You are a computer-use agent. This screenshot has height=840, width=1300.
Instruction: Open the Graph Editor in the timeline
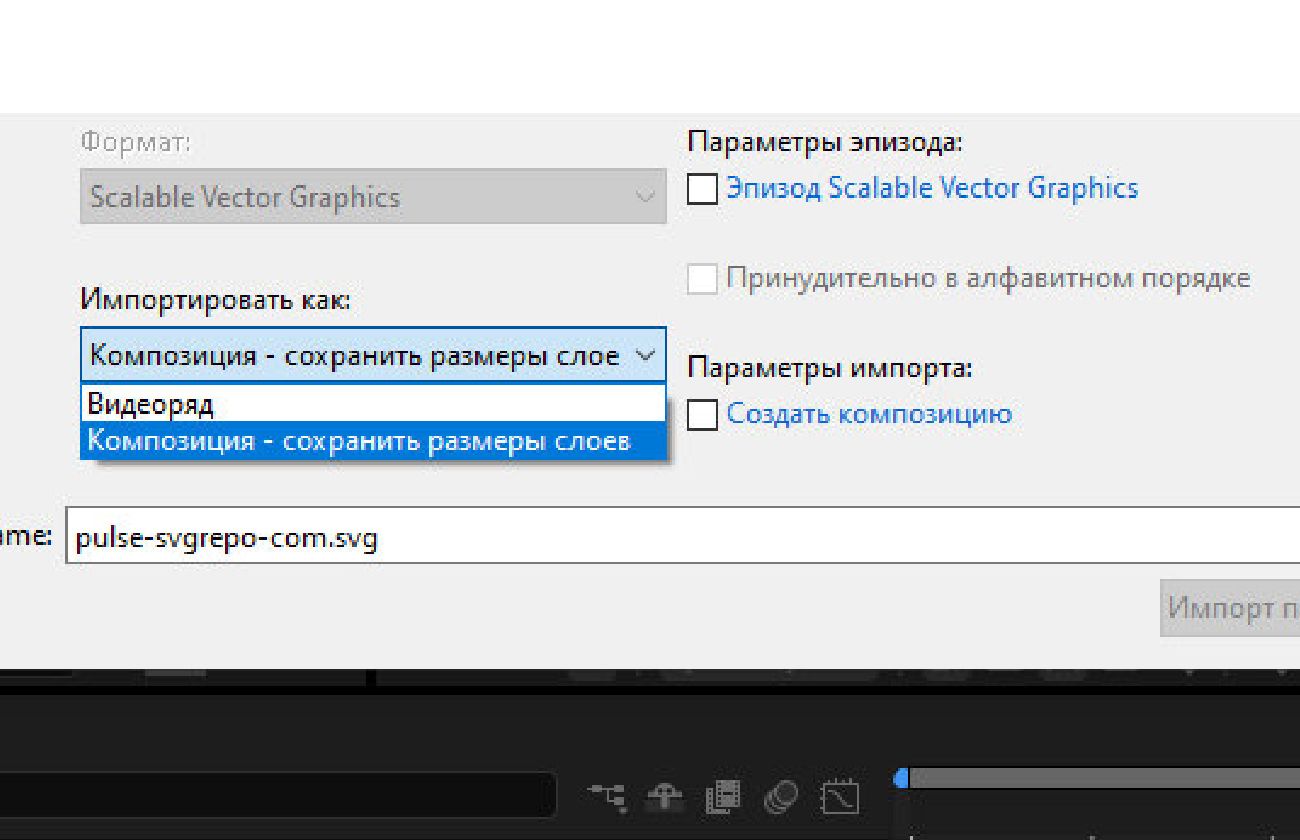point(840,796)
